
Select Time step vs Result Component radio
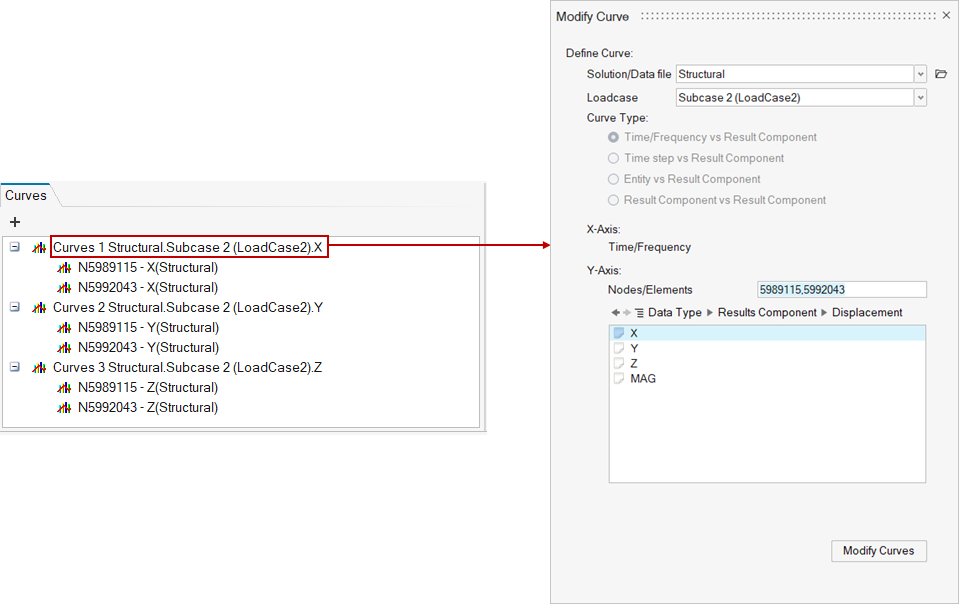614,158
